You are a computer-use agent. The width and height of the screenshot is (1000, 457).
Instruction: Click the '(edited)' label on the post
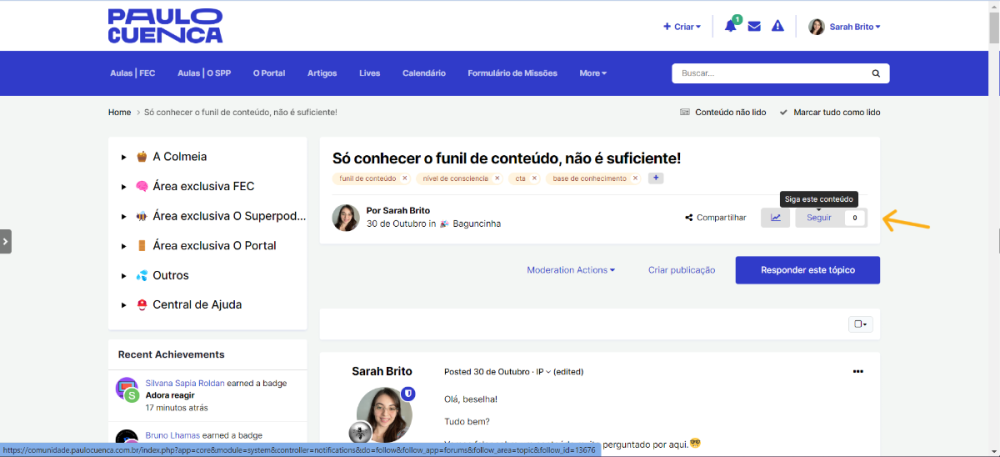568,372
